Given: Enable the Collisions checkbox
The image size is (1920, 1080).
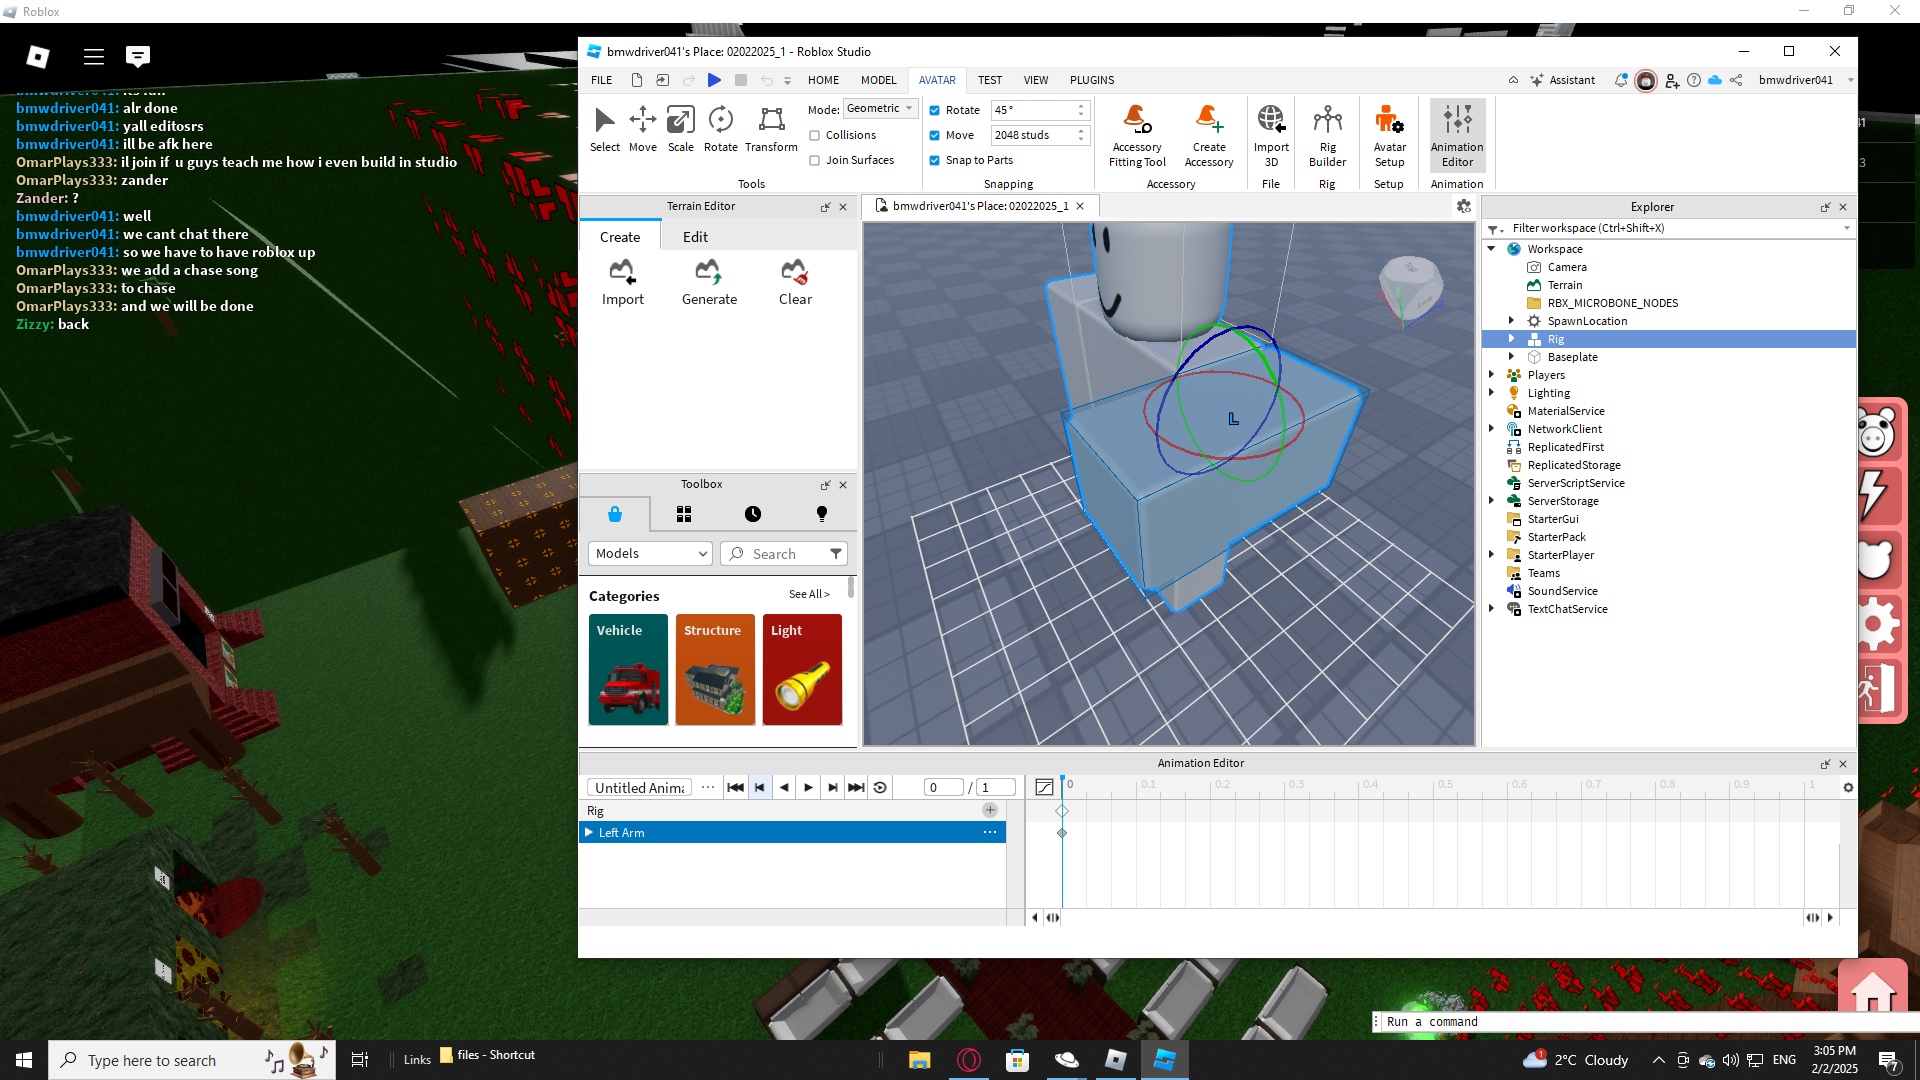Looking at the screenshot, I should (815, 136).
